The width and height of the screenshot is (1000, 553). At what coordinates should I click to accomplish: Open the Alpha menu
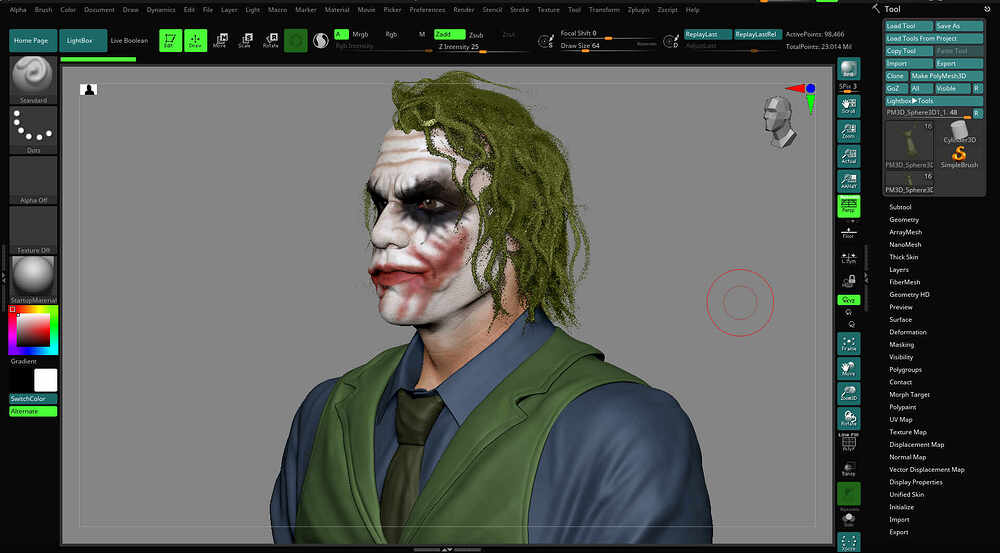pyautogui.click(x=18, y=10)
